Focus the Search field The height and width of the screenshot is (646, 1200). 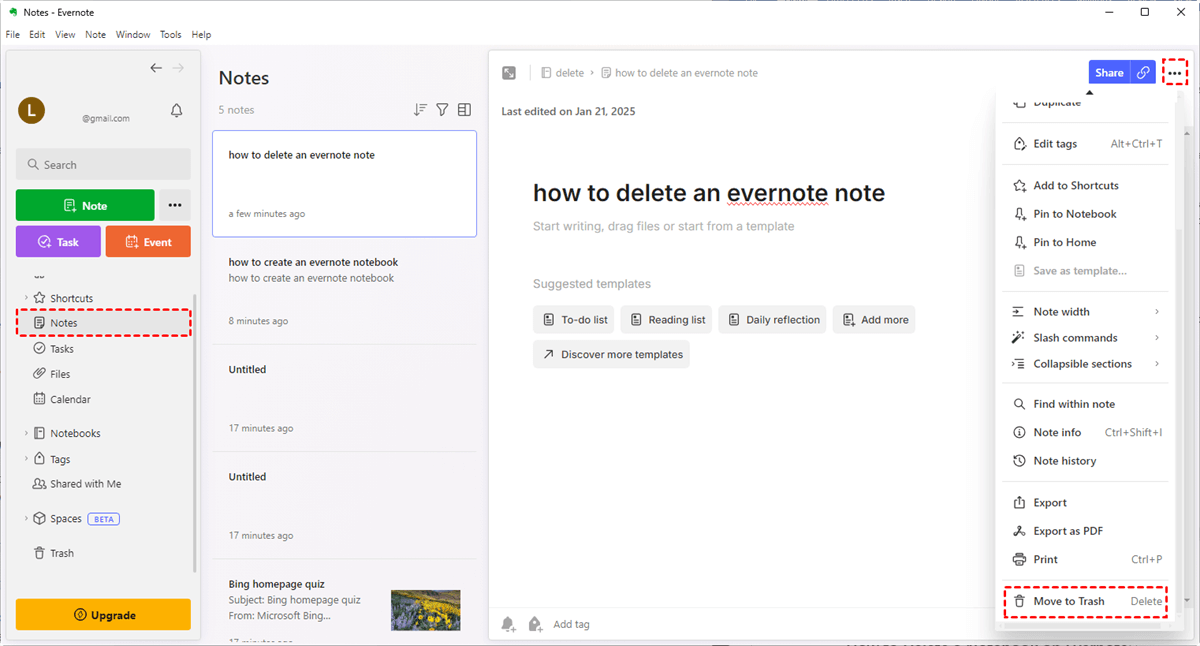tap(103, 164)
